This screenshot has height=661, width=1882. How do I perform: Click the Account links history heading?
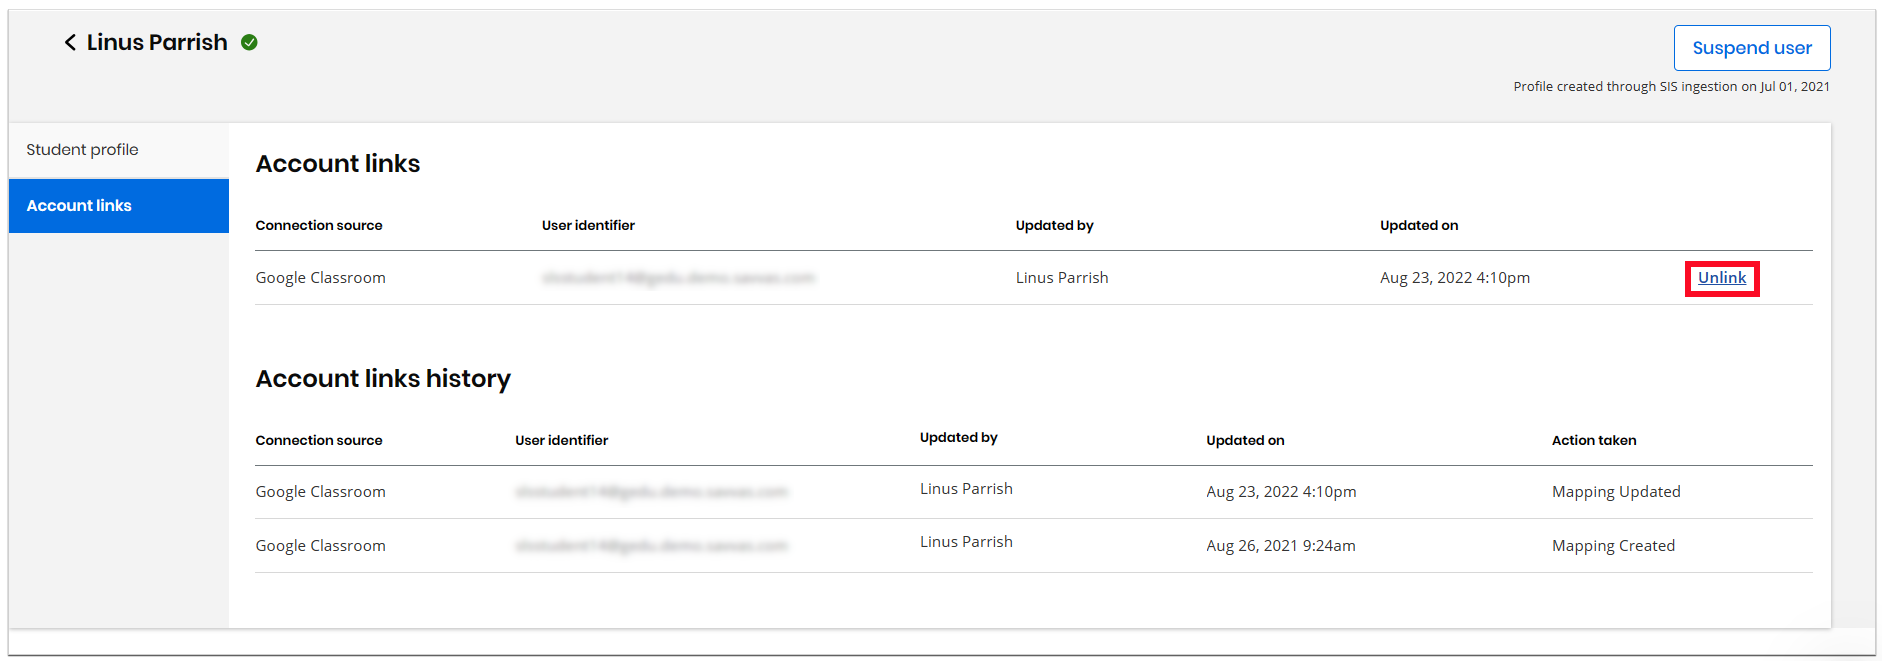383,379
